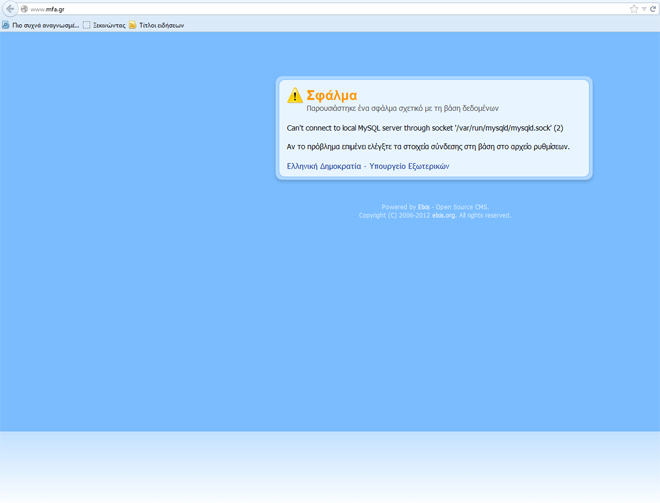Viewport: 660px width, 503px height.
Task: Click the 'Αν το πρόβλημα επιμένει' instruction text
Action: click(428, 146)
